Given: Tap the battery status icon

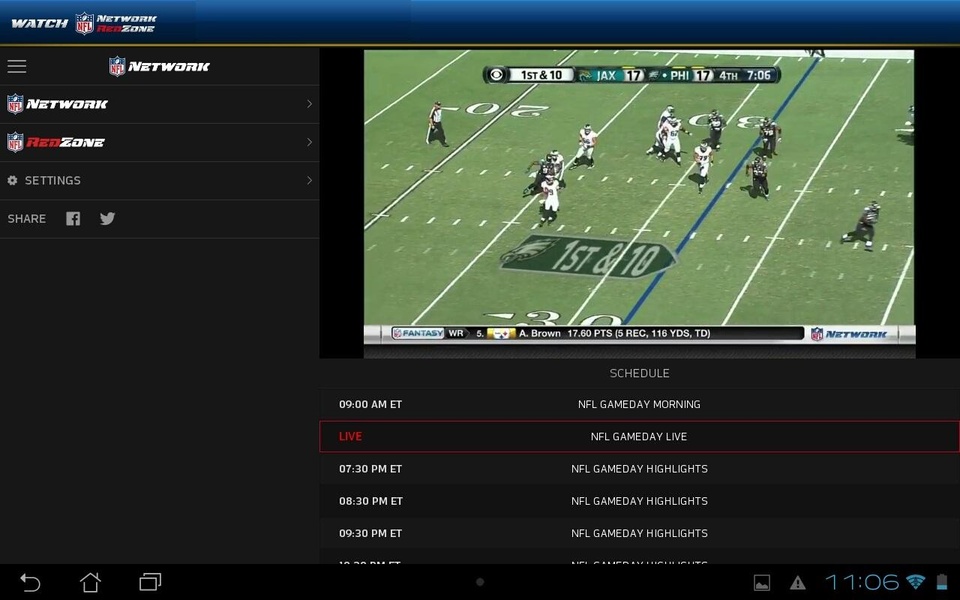Looking at the screenshot, I should click(942, 581).
